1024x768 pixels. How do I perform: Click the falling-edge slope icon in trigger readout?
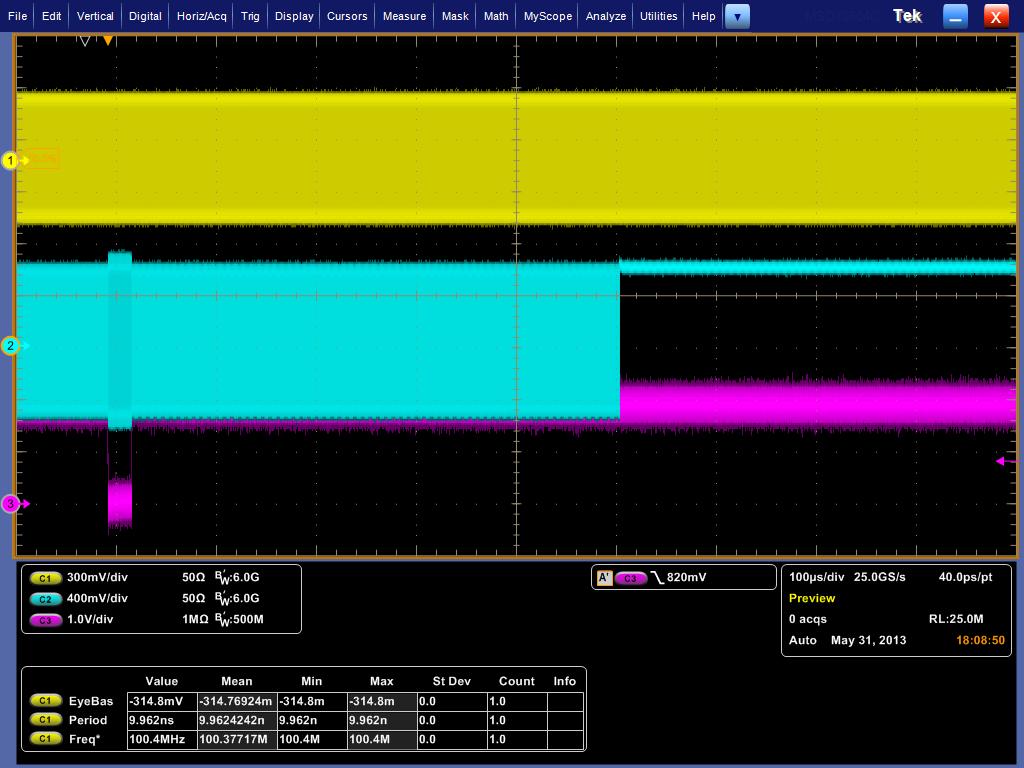[x=656, y=577]
